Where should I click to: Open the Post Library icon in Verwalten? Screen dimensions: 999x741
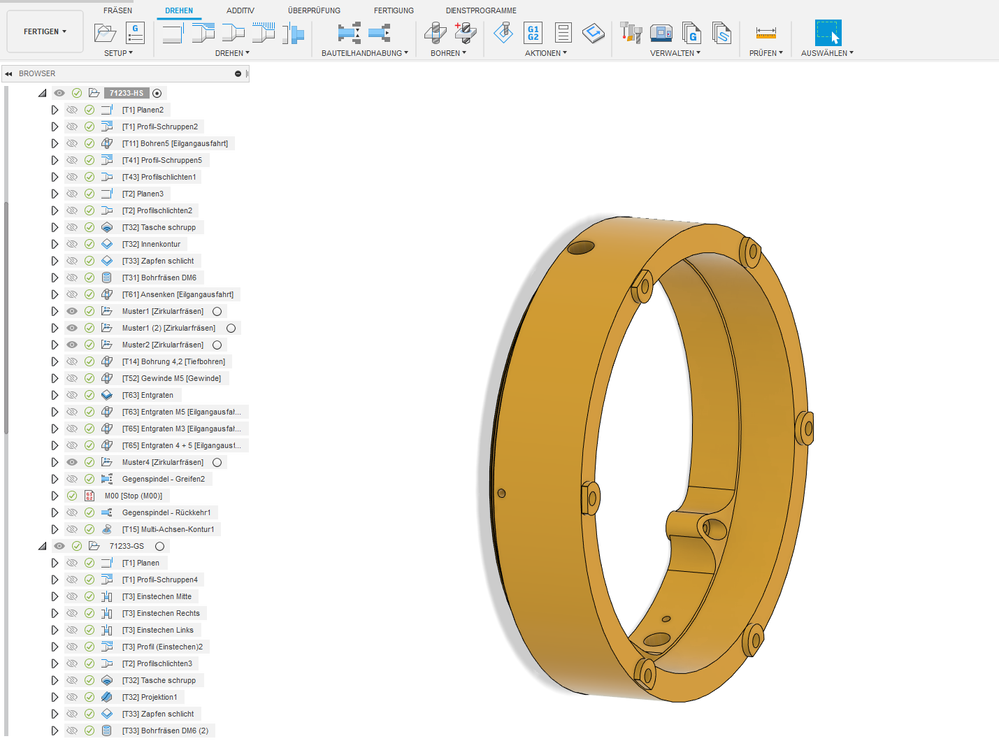[x=691, y=32]
